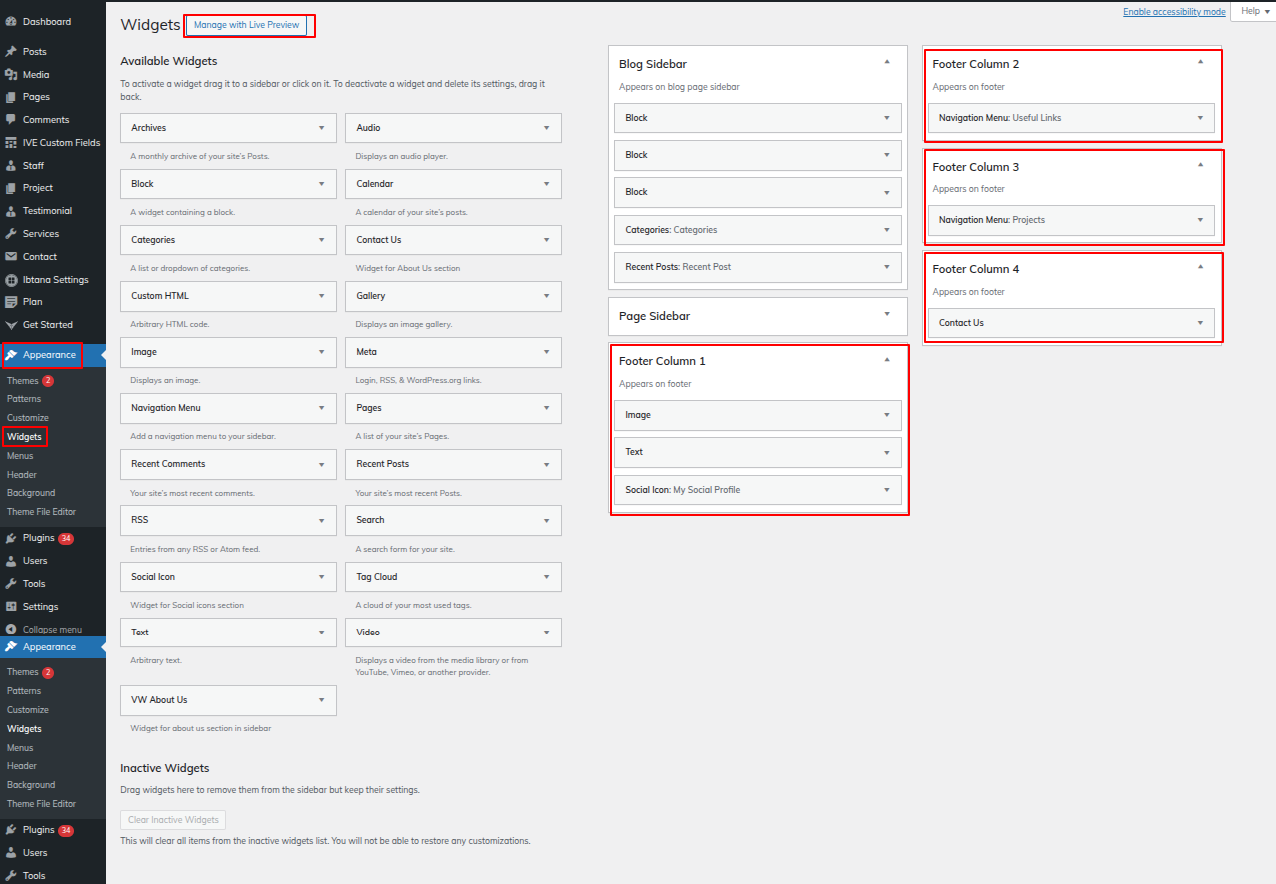
Task: Open the Menus submenu item
Action: [20, 456]
